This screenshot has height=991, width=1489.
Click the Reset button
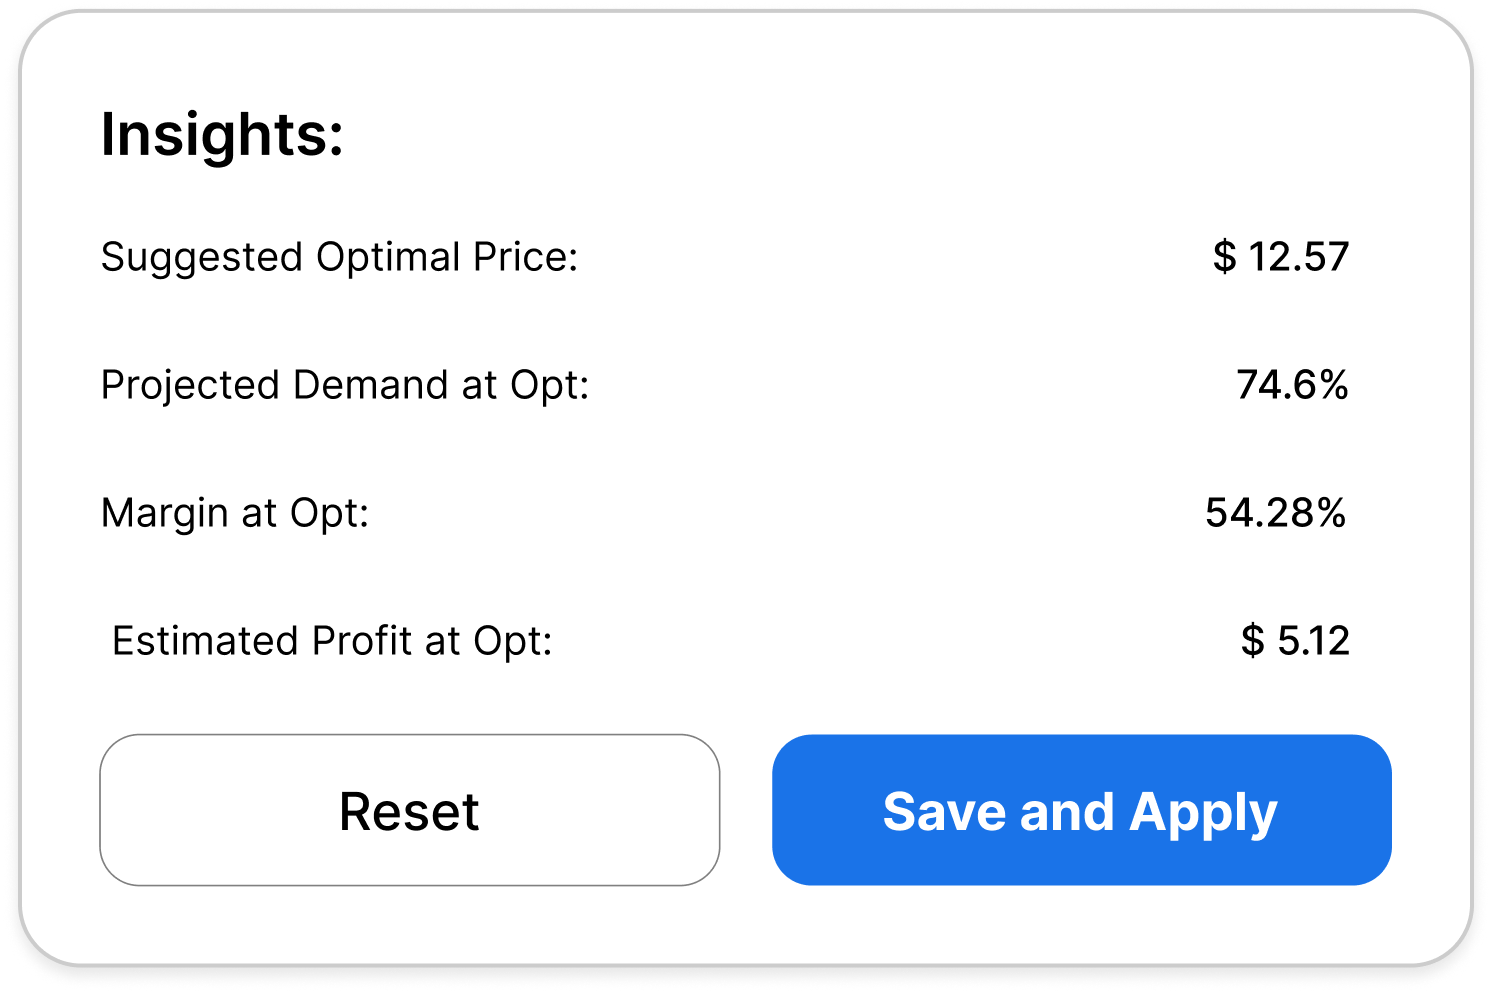coord(409,810)
